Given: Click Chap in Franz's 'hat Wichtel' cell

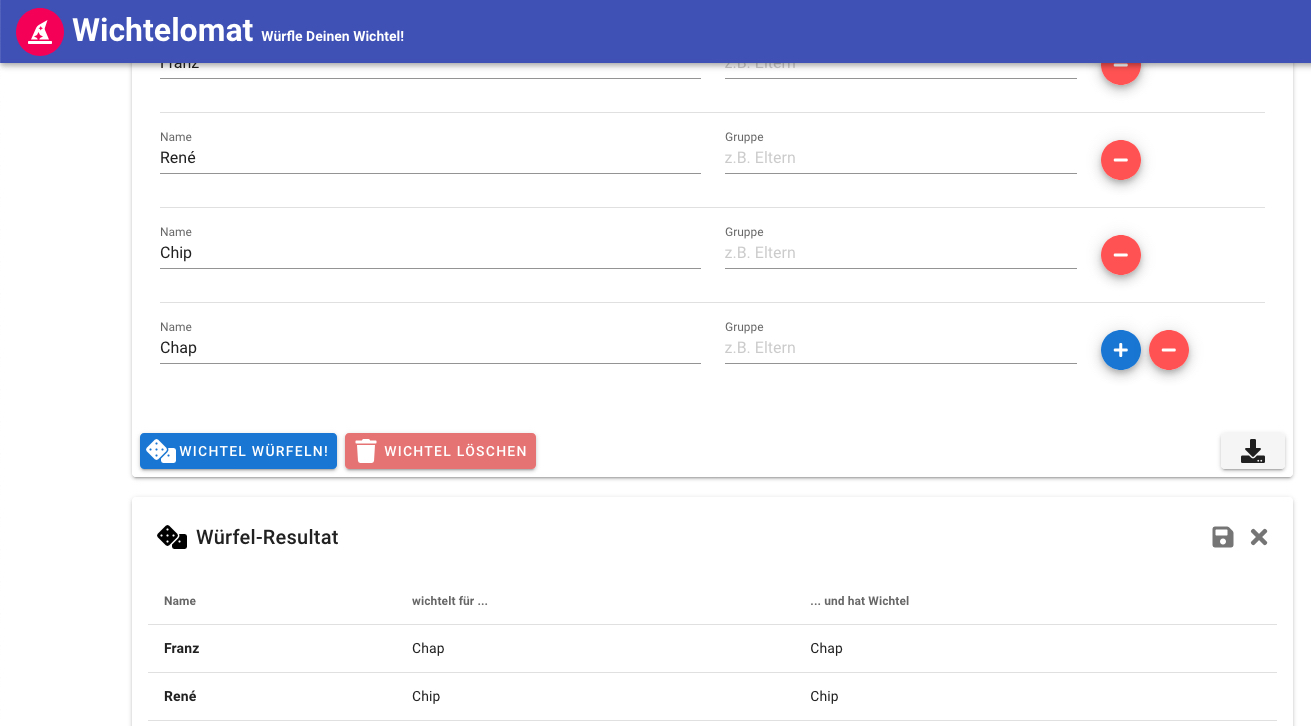Looking at the screenshot, I should click(x=826, y=648).
